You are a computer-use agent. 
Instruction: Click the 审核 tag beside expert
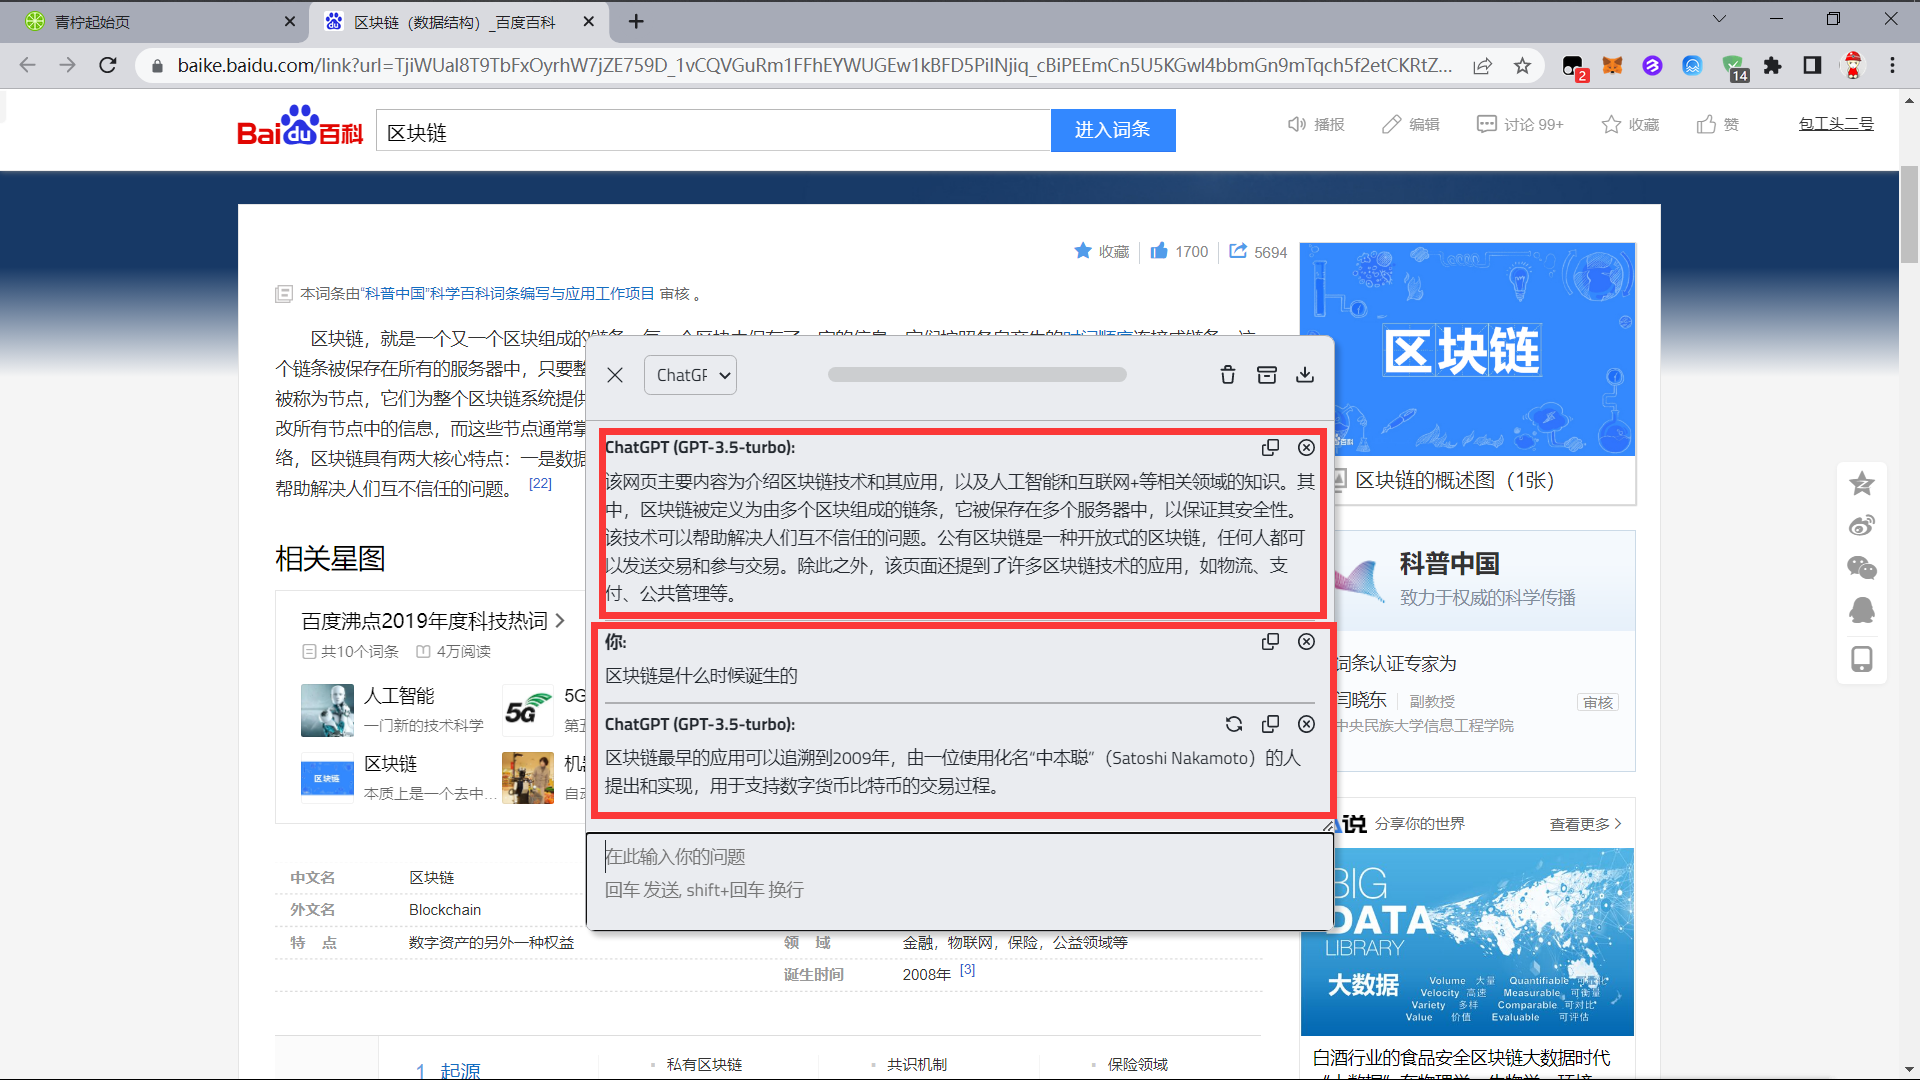[1598, 702]
